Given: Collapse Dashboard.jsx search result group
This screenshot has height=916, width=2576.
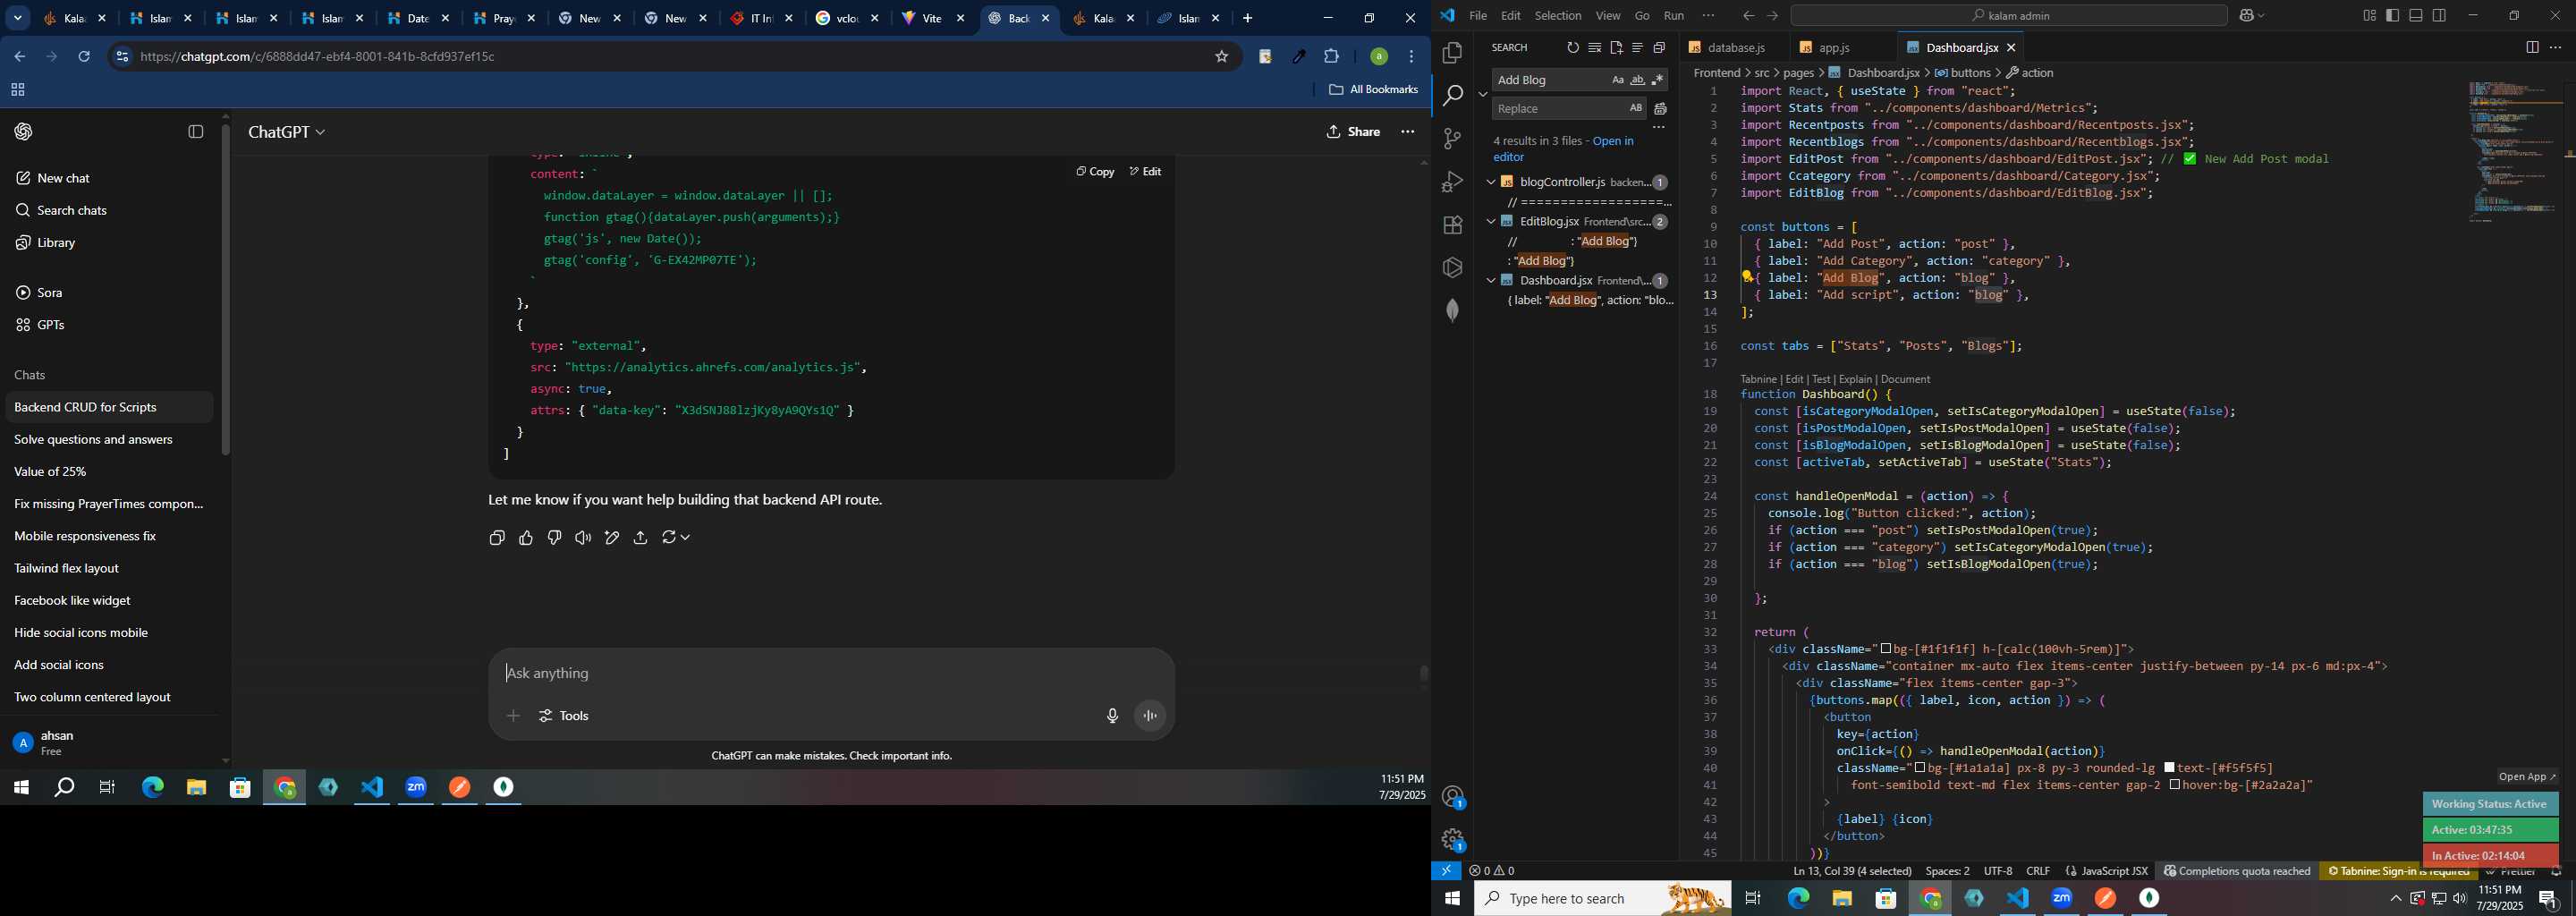Looking at the screenshot, I should 1490,281.
